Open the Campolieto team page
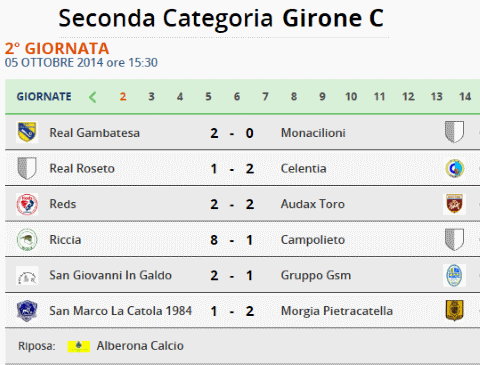The height and width of the screenshot is (365, 480). click(x=313, y=240)
